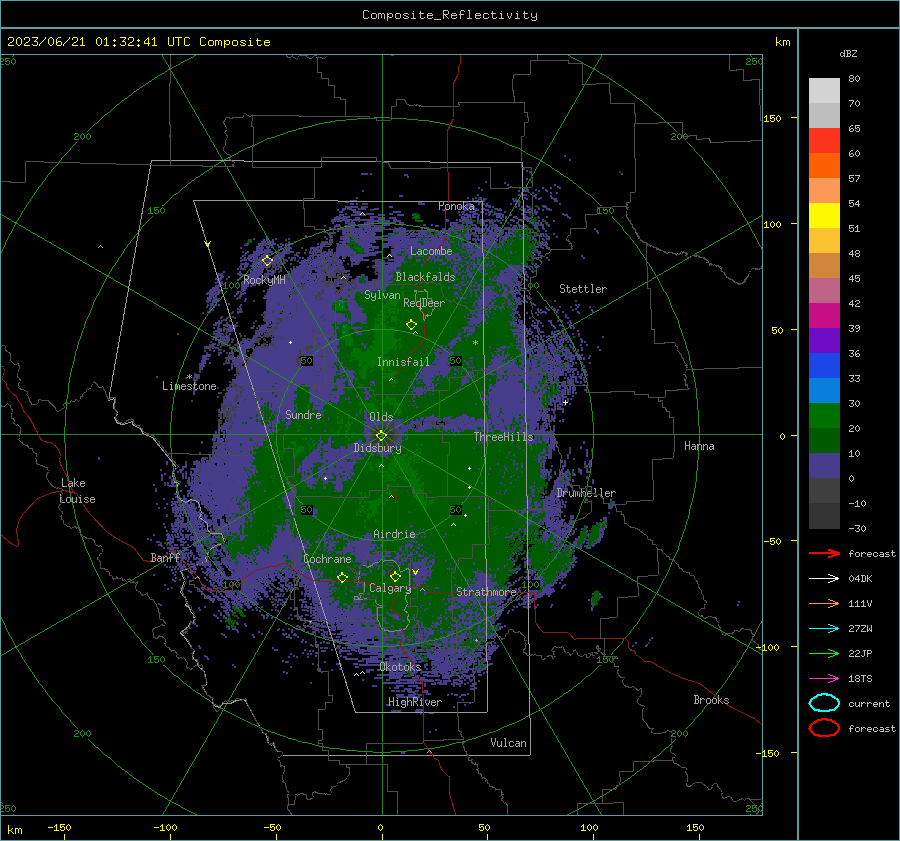The width and height of the screenshot is (900, 841).
Task: Select the slate purple 0-10 dBZ swatch
Action: [x=824, y=466]
